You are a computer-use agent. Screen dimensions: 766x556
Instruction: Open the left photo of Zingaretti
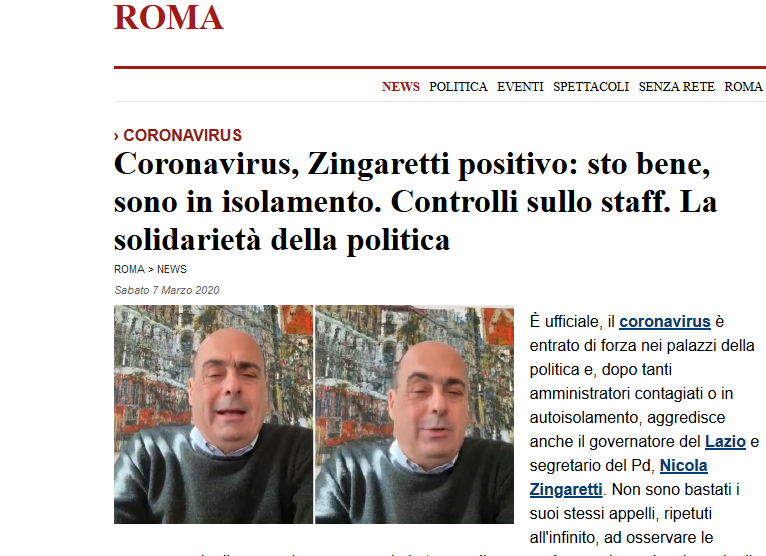click(x=213, y=414)
